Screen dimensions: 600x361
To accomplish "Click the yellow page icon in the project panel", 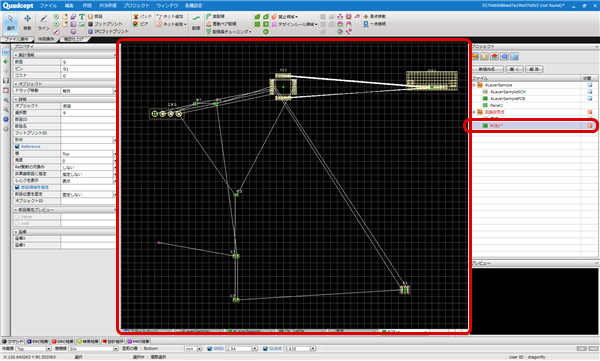I will click(484, 57).
